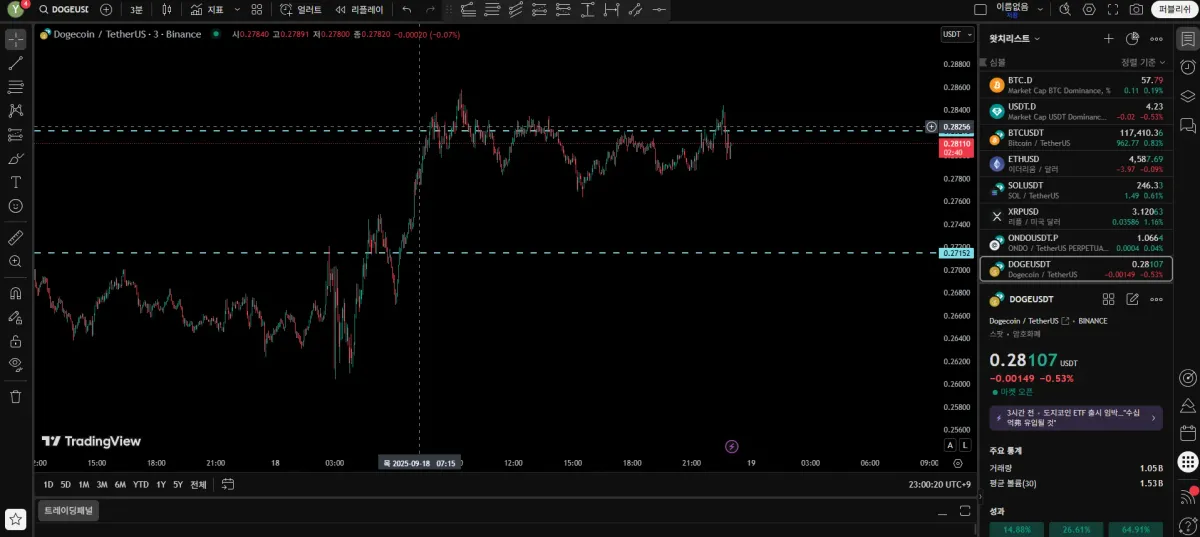The height and width of the screenshot is (537, 1200).
Task: Open the 정렬 기준 sort dropdown
Action: 1143,62
